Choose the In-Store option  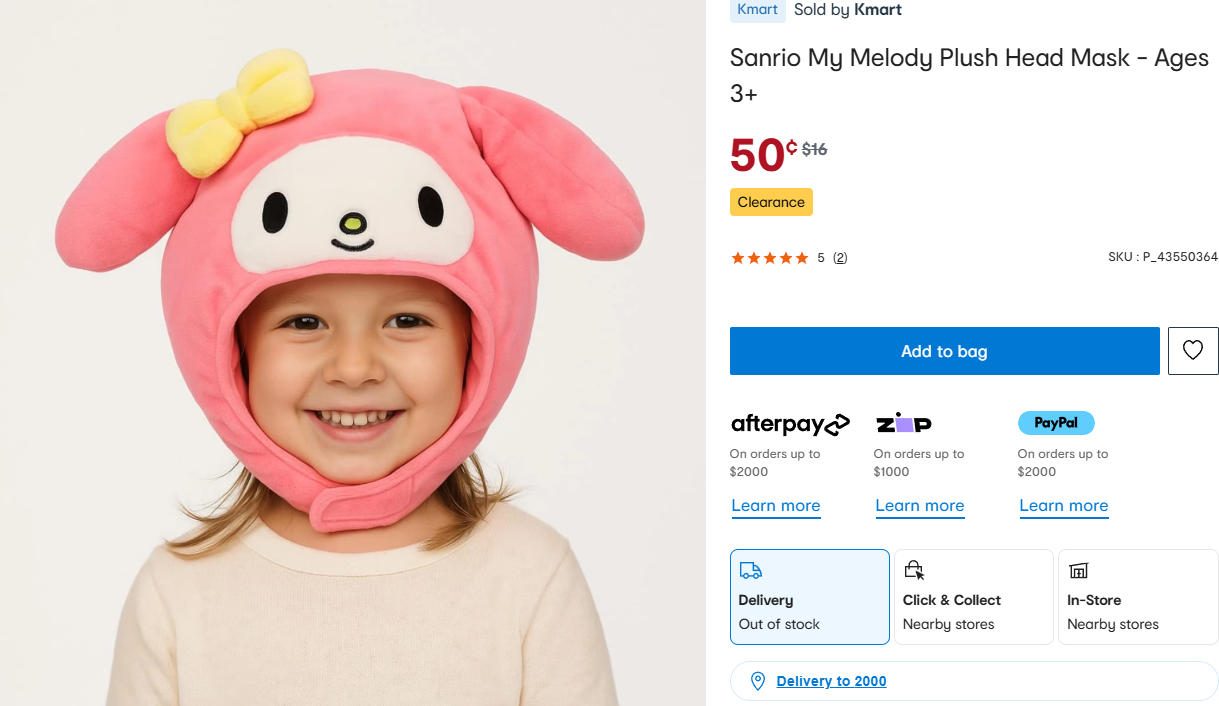click(x=1137, y=597)
